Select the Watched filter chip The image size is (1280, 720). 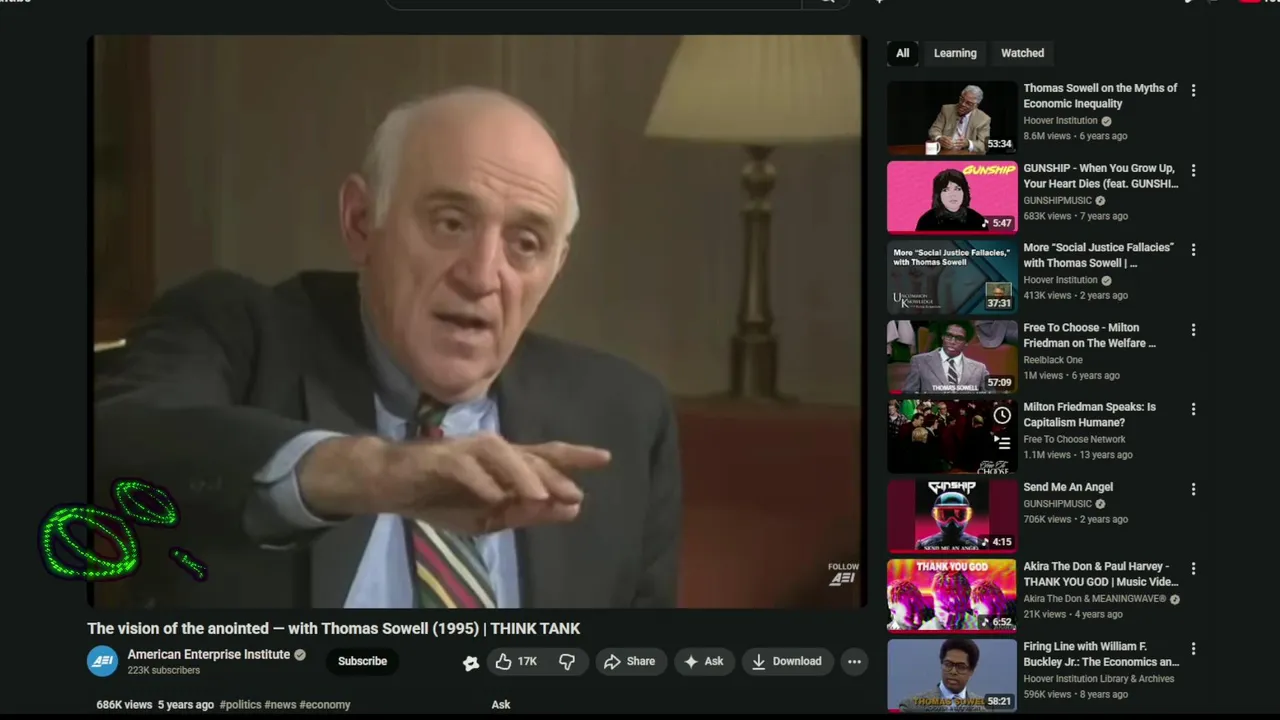click(x=1022, y=53)
